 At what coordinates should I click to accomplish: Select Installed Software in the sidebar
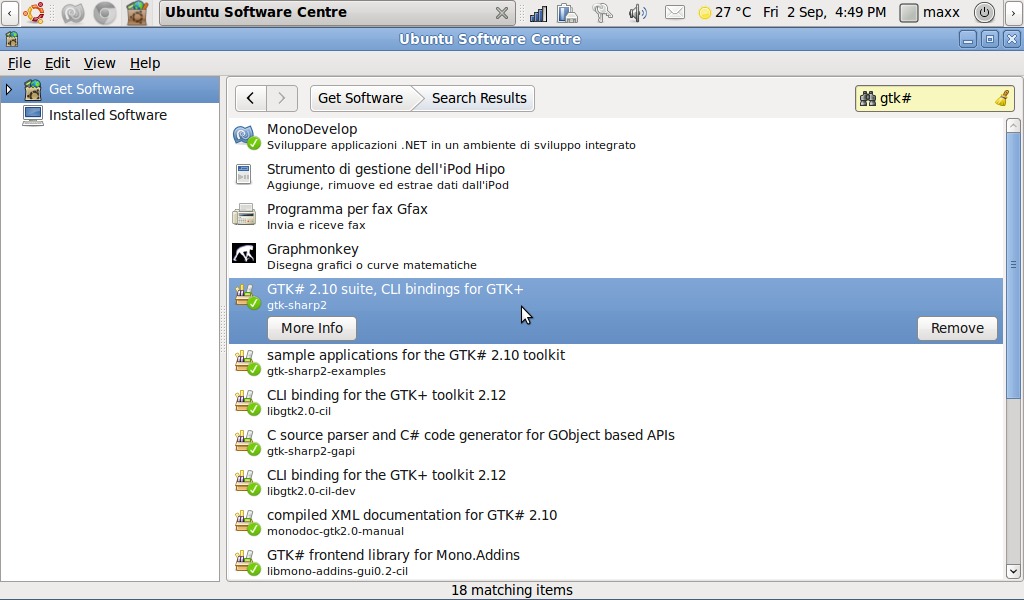(110, 115)
